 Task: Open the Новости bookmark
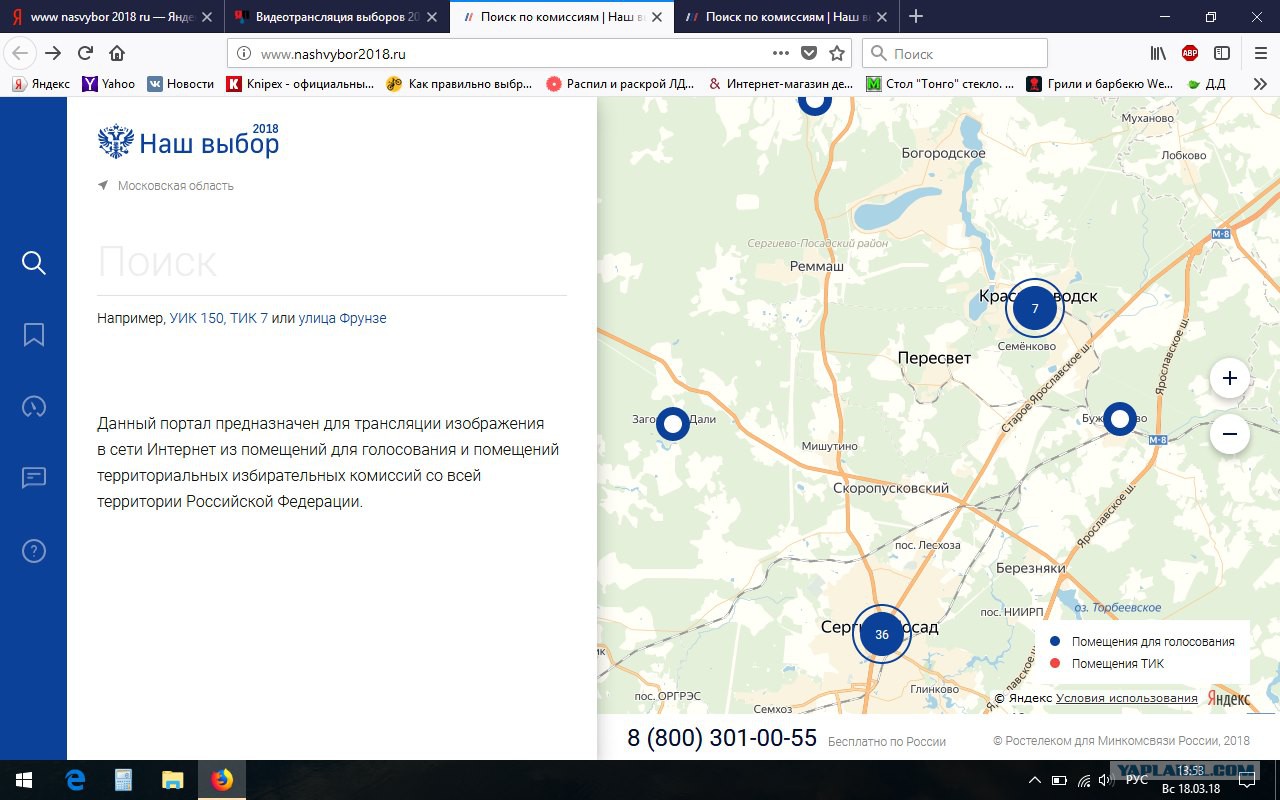tap(181, 84)
